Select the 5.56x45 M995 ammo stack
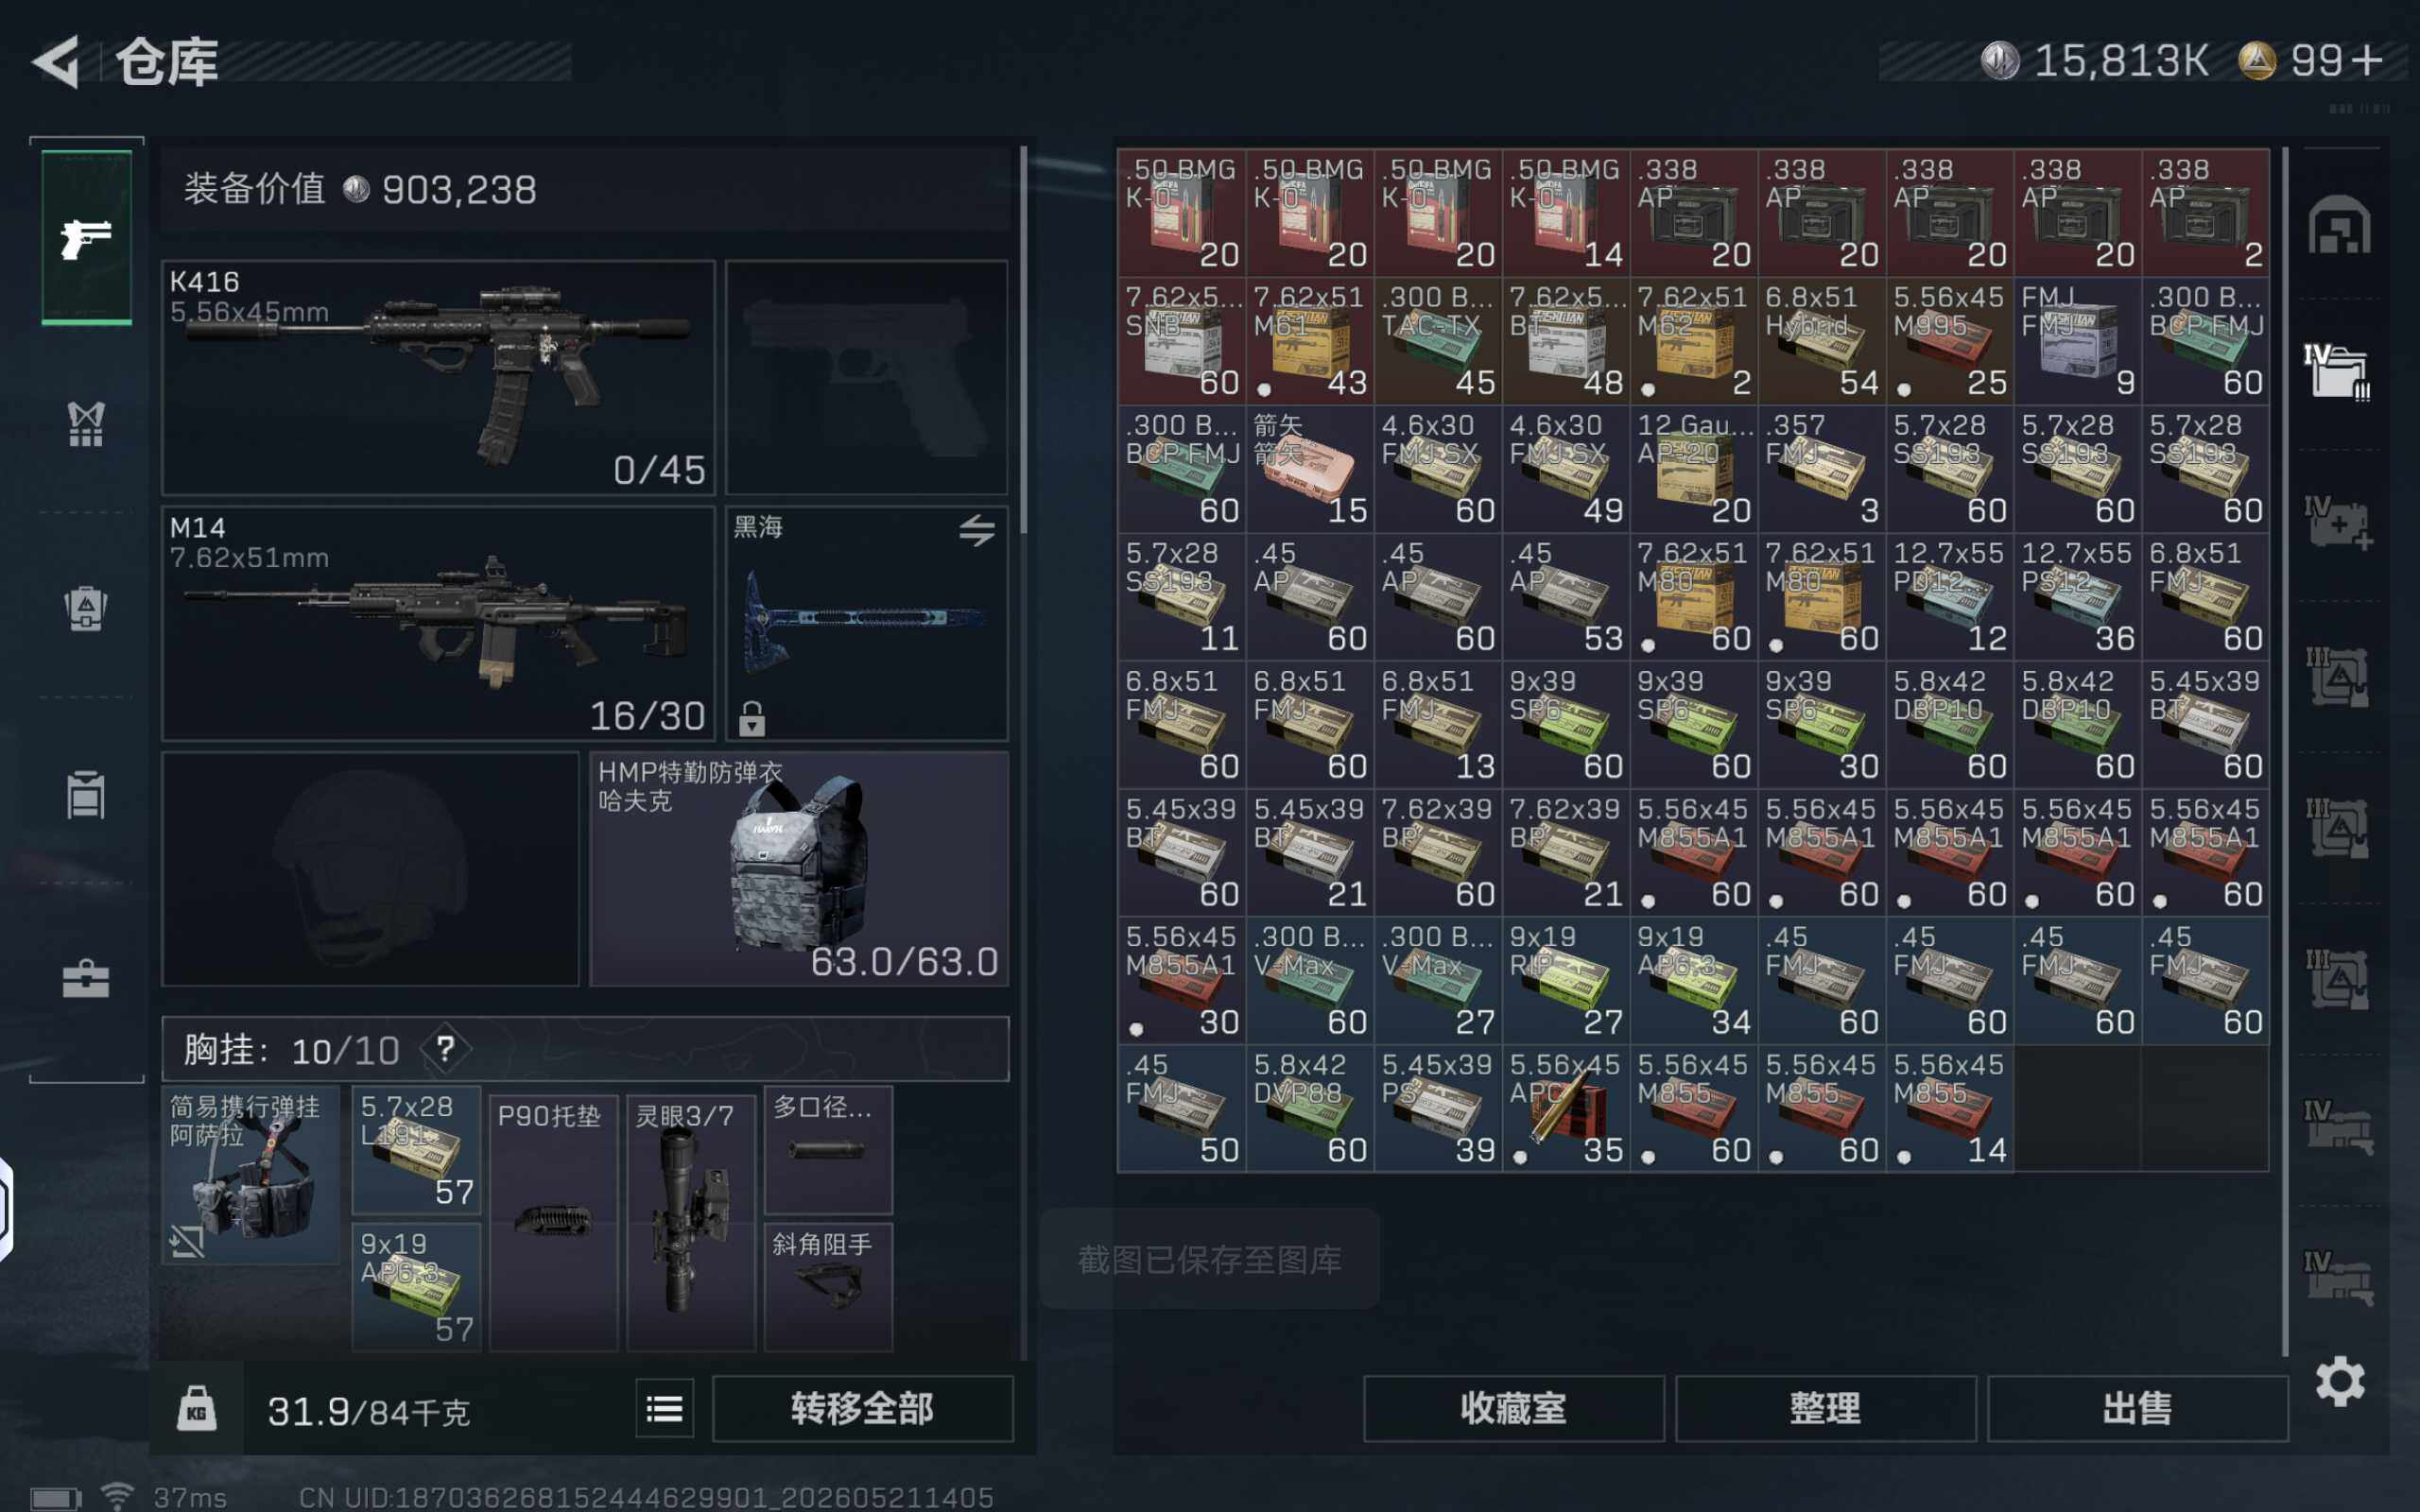 [1950, 341]
